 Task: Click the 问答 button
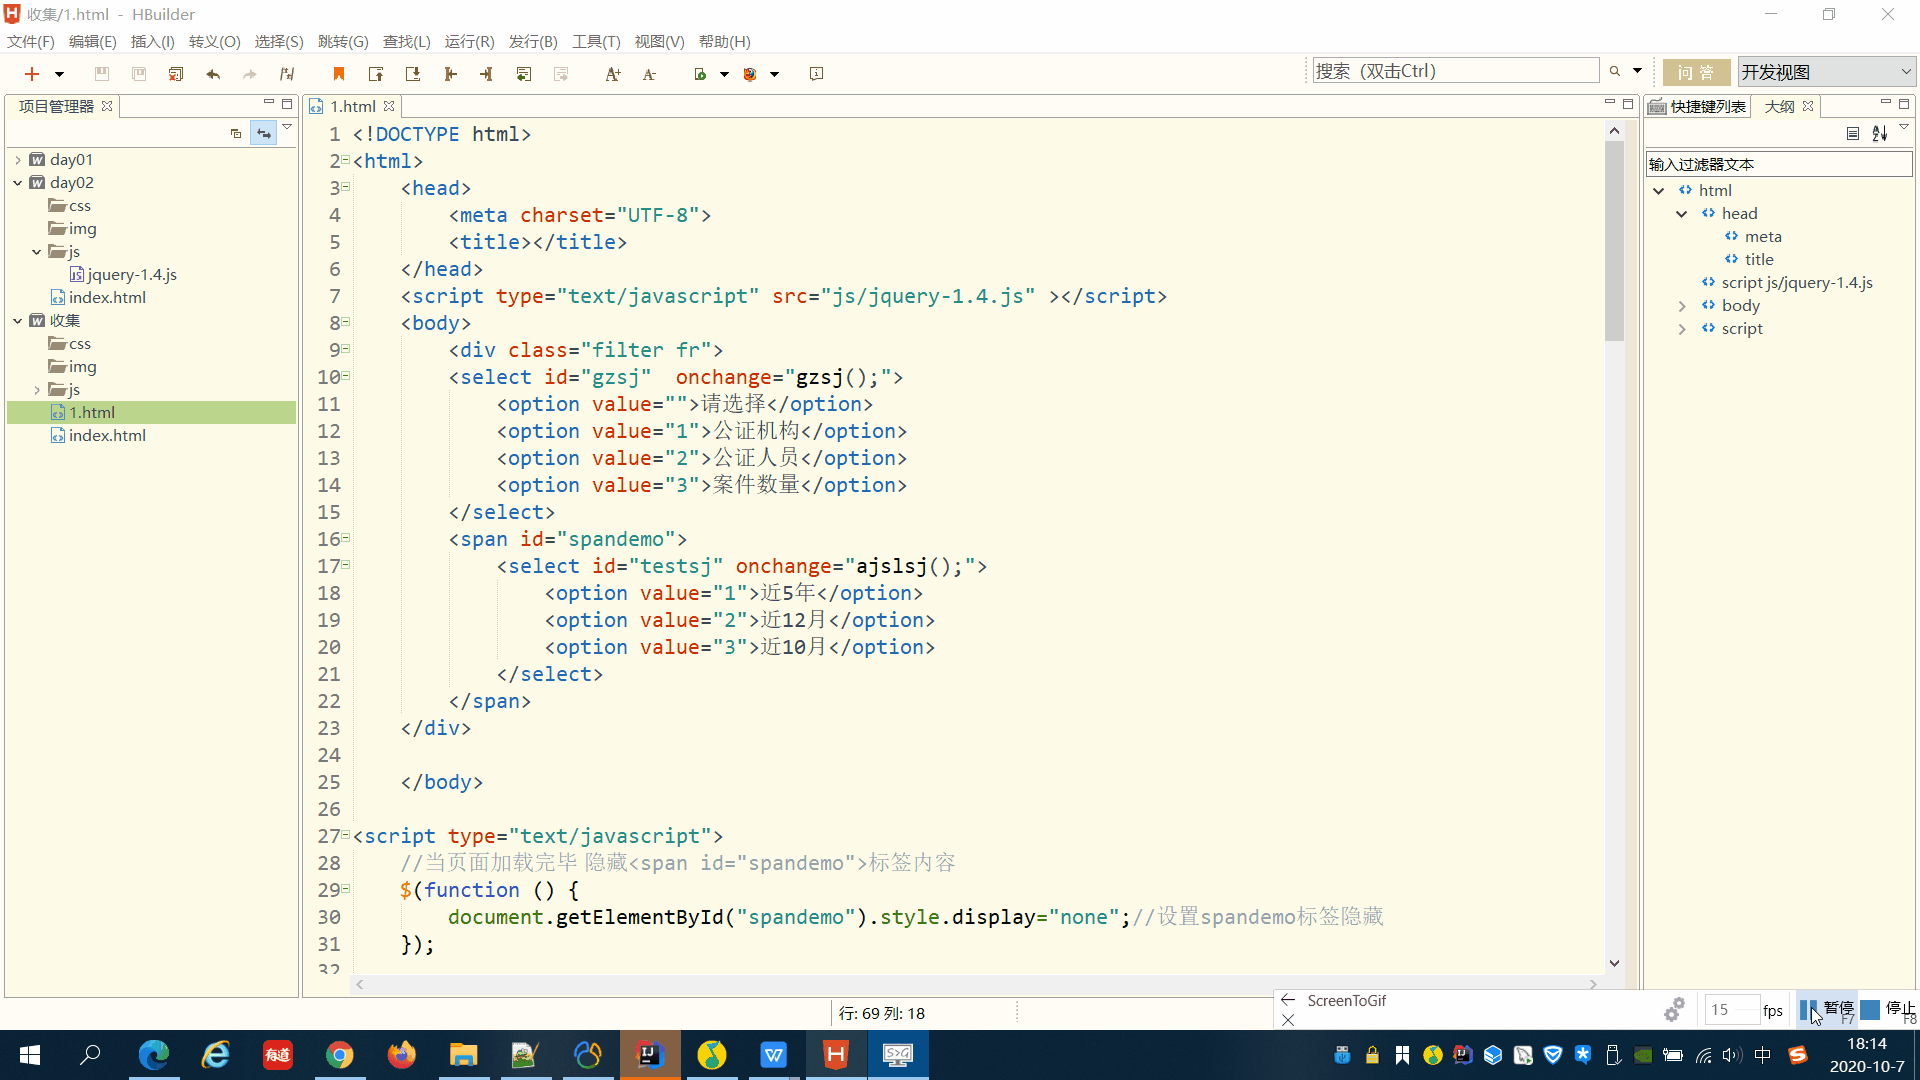click(1696, 72)
